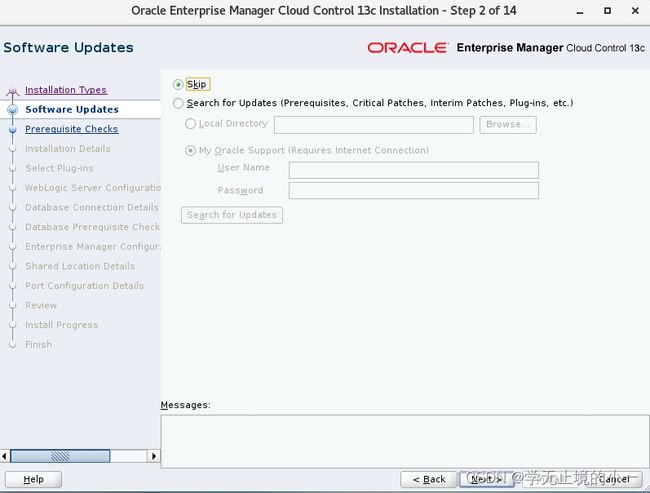Minimize the installer window

pyautogui.click(x=580, y=11)
